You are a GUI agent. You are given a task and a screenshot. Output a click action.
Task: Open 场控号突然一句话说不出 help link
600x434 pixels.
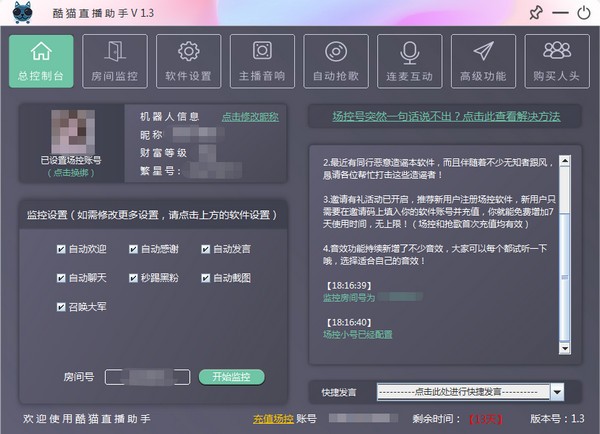(x=446, y=116)
